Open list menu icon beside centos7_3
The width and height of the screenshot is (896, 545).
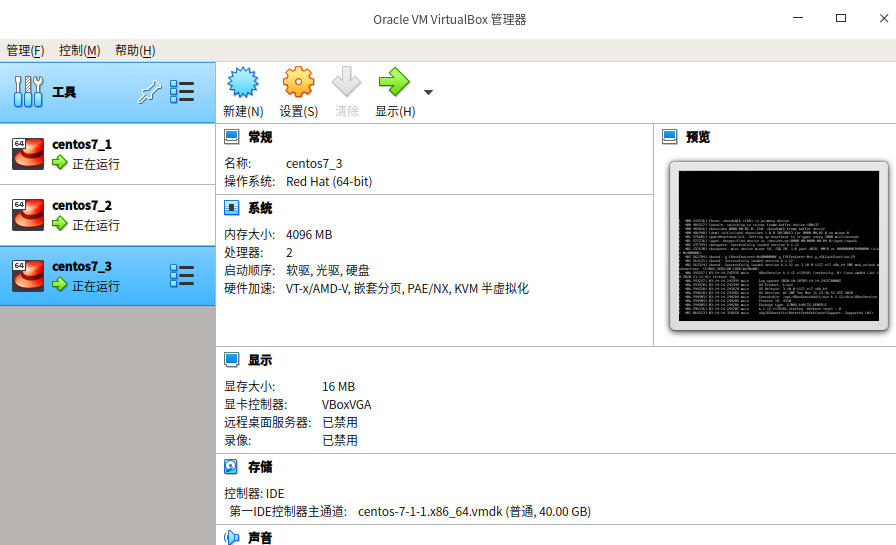182,276
